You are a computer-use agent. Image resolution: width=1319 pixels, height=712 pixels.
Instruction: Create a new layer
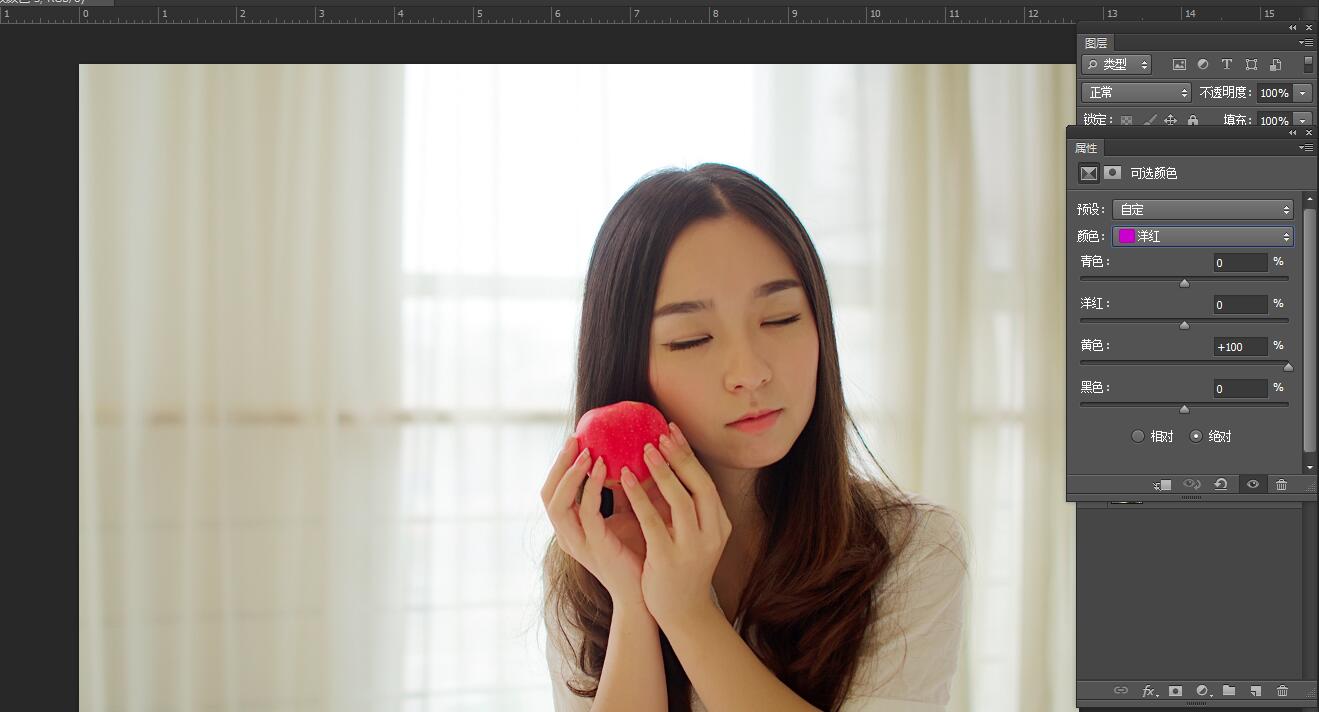(1256, 691)
